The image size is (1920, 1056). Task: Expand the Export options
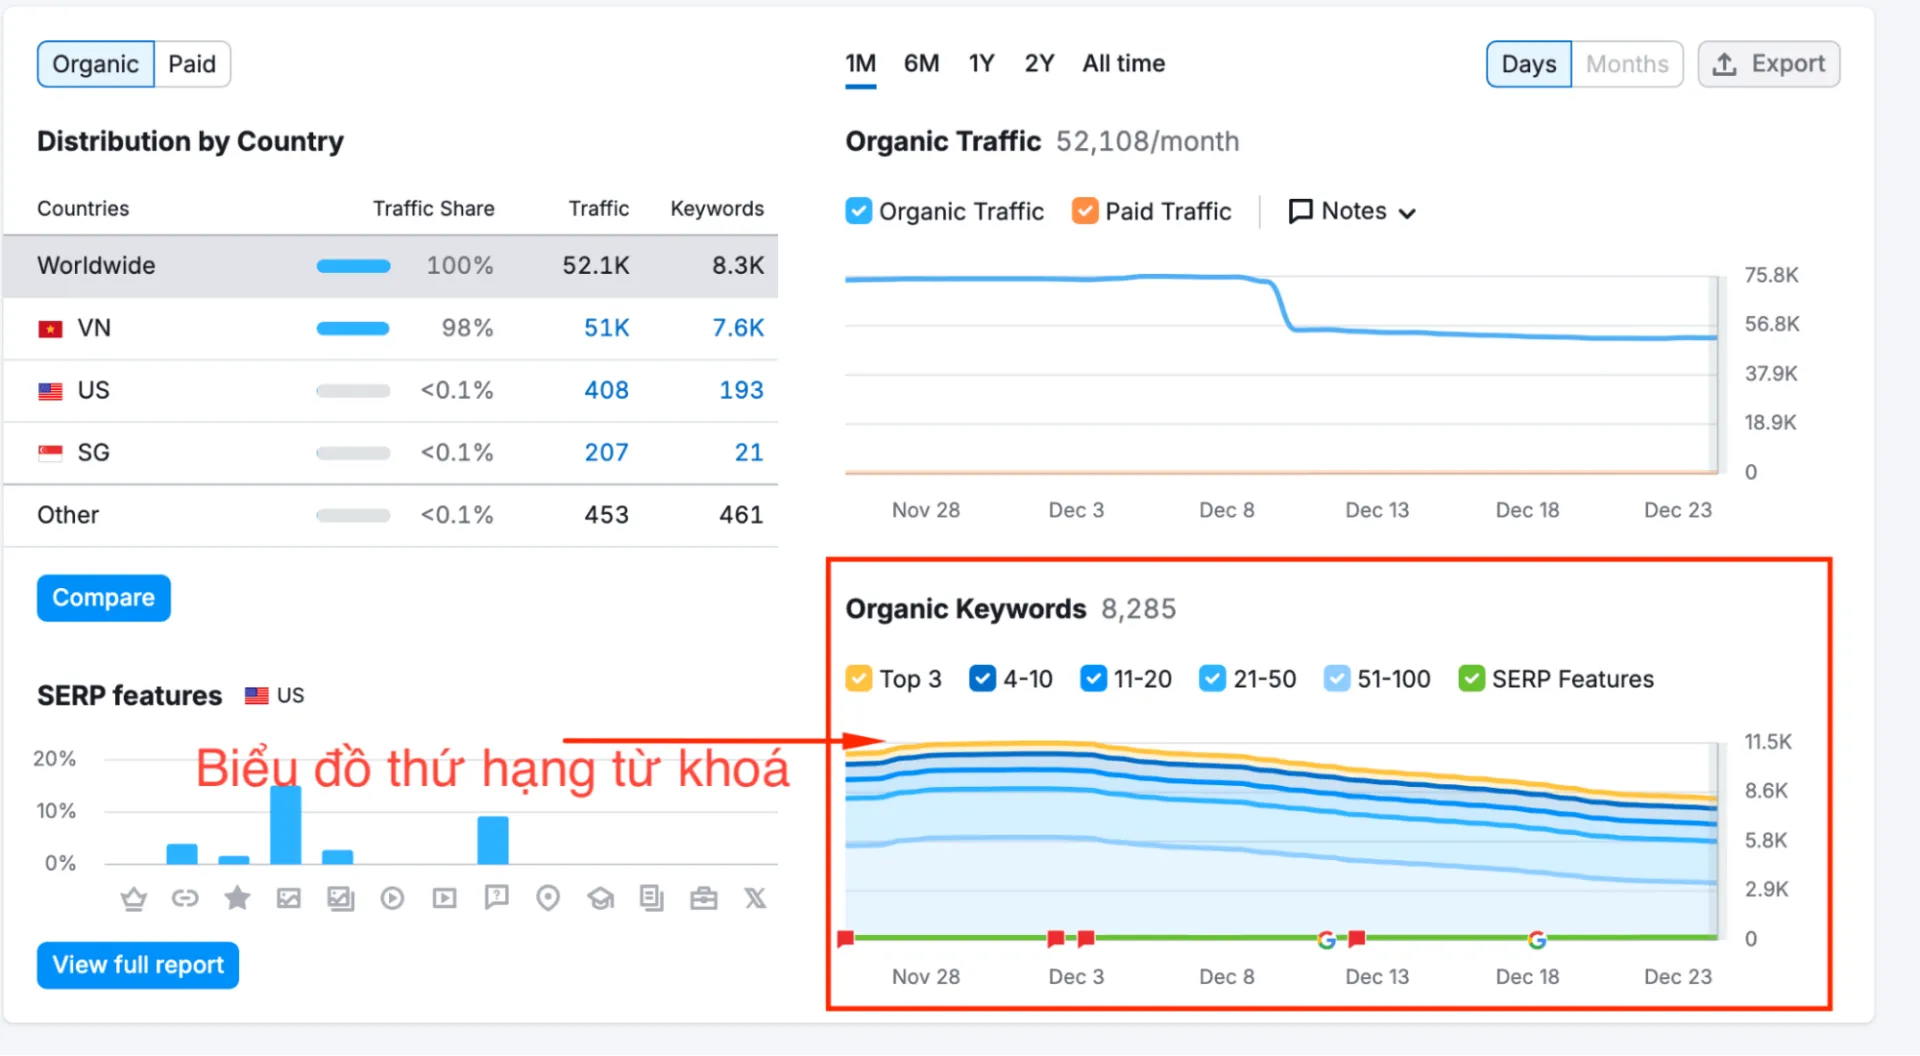click(1769, 63)
